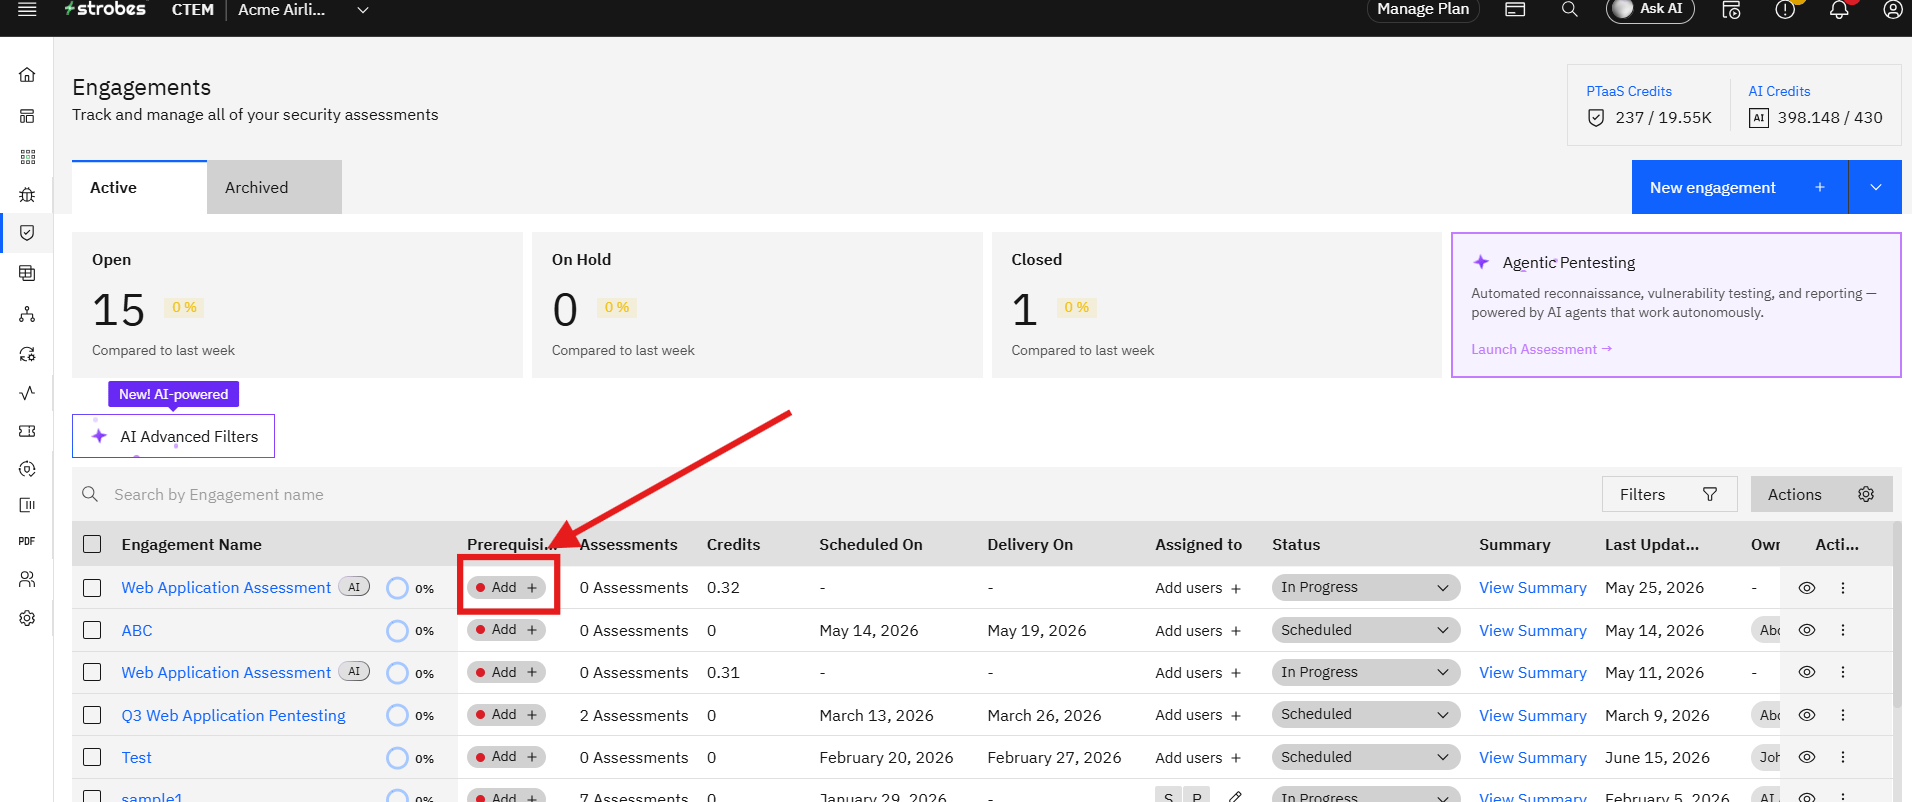1912x802 pixels.
Task: Open AI Advanced Filters
Action: click(173, 436)
